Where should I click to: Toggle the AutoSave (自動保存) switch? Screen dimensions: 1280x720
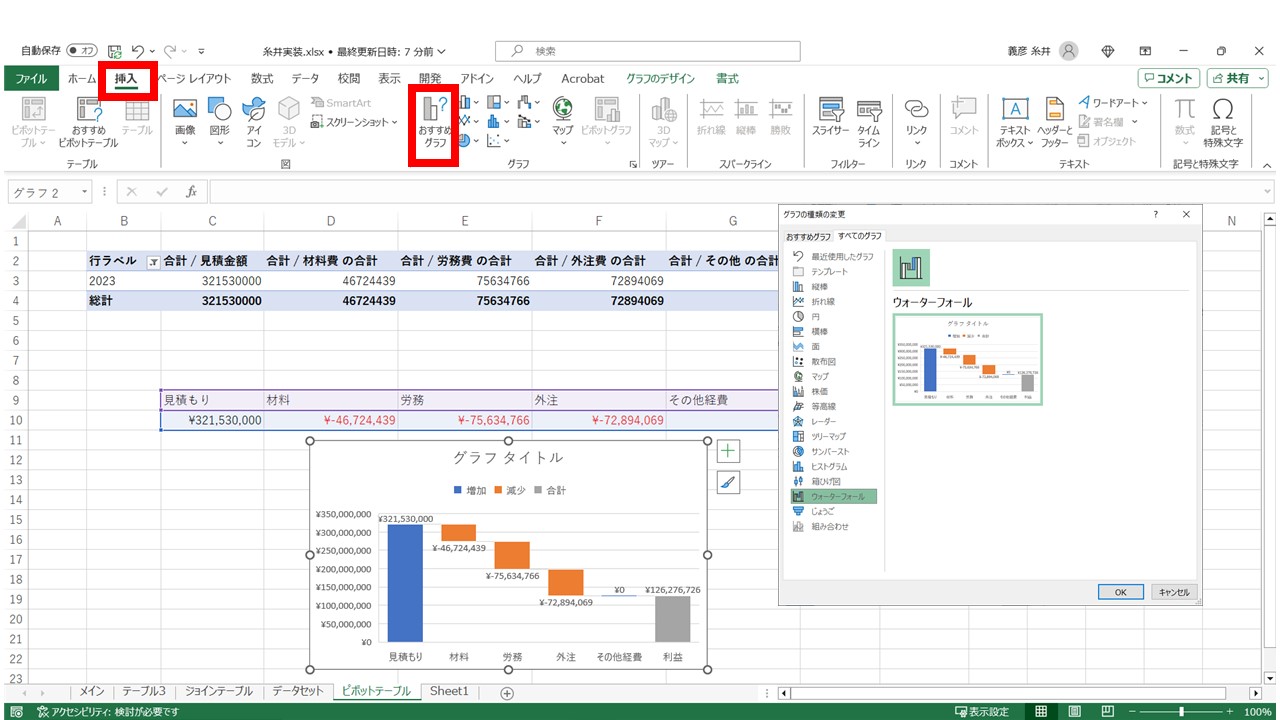[82, 51]
